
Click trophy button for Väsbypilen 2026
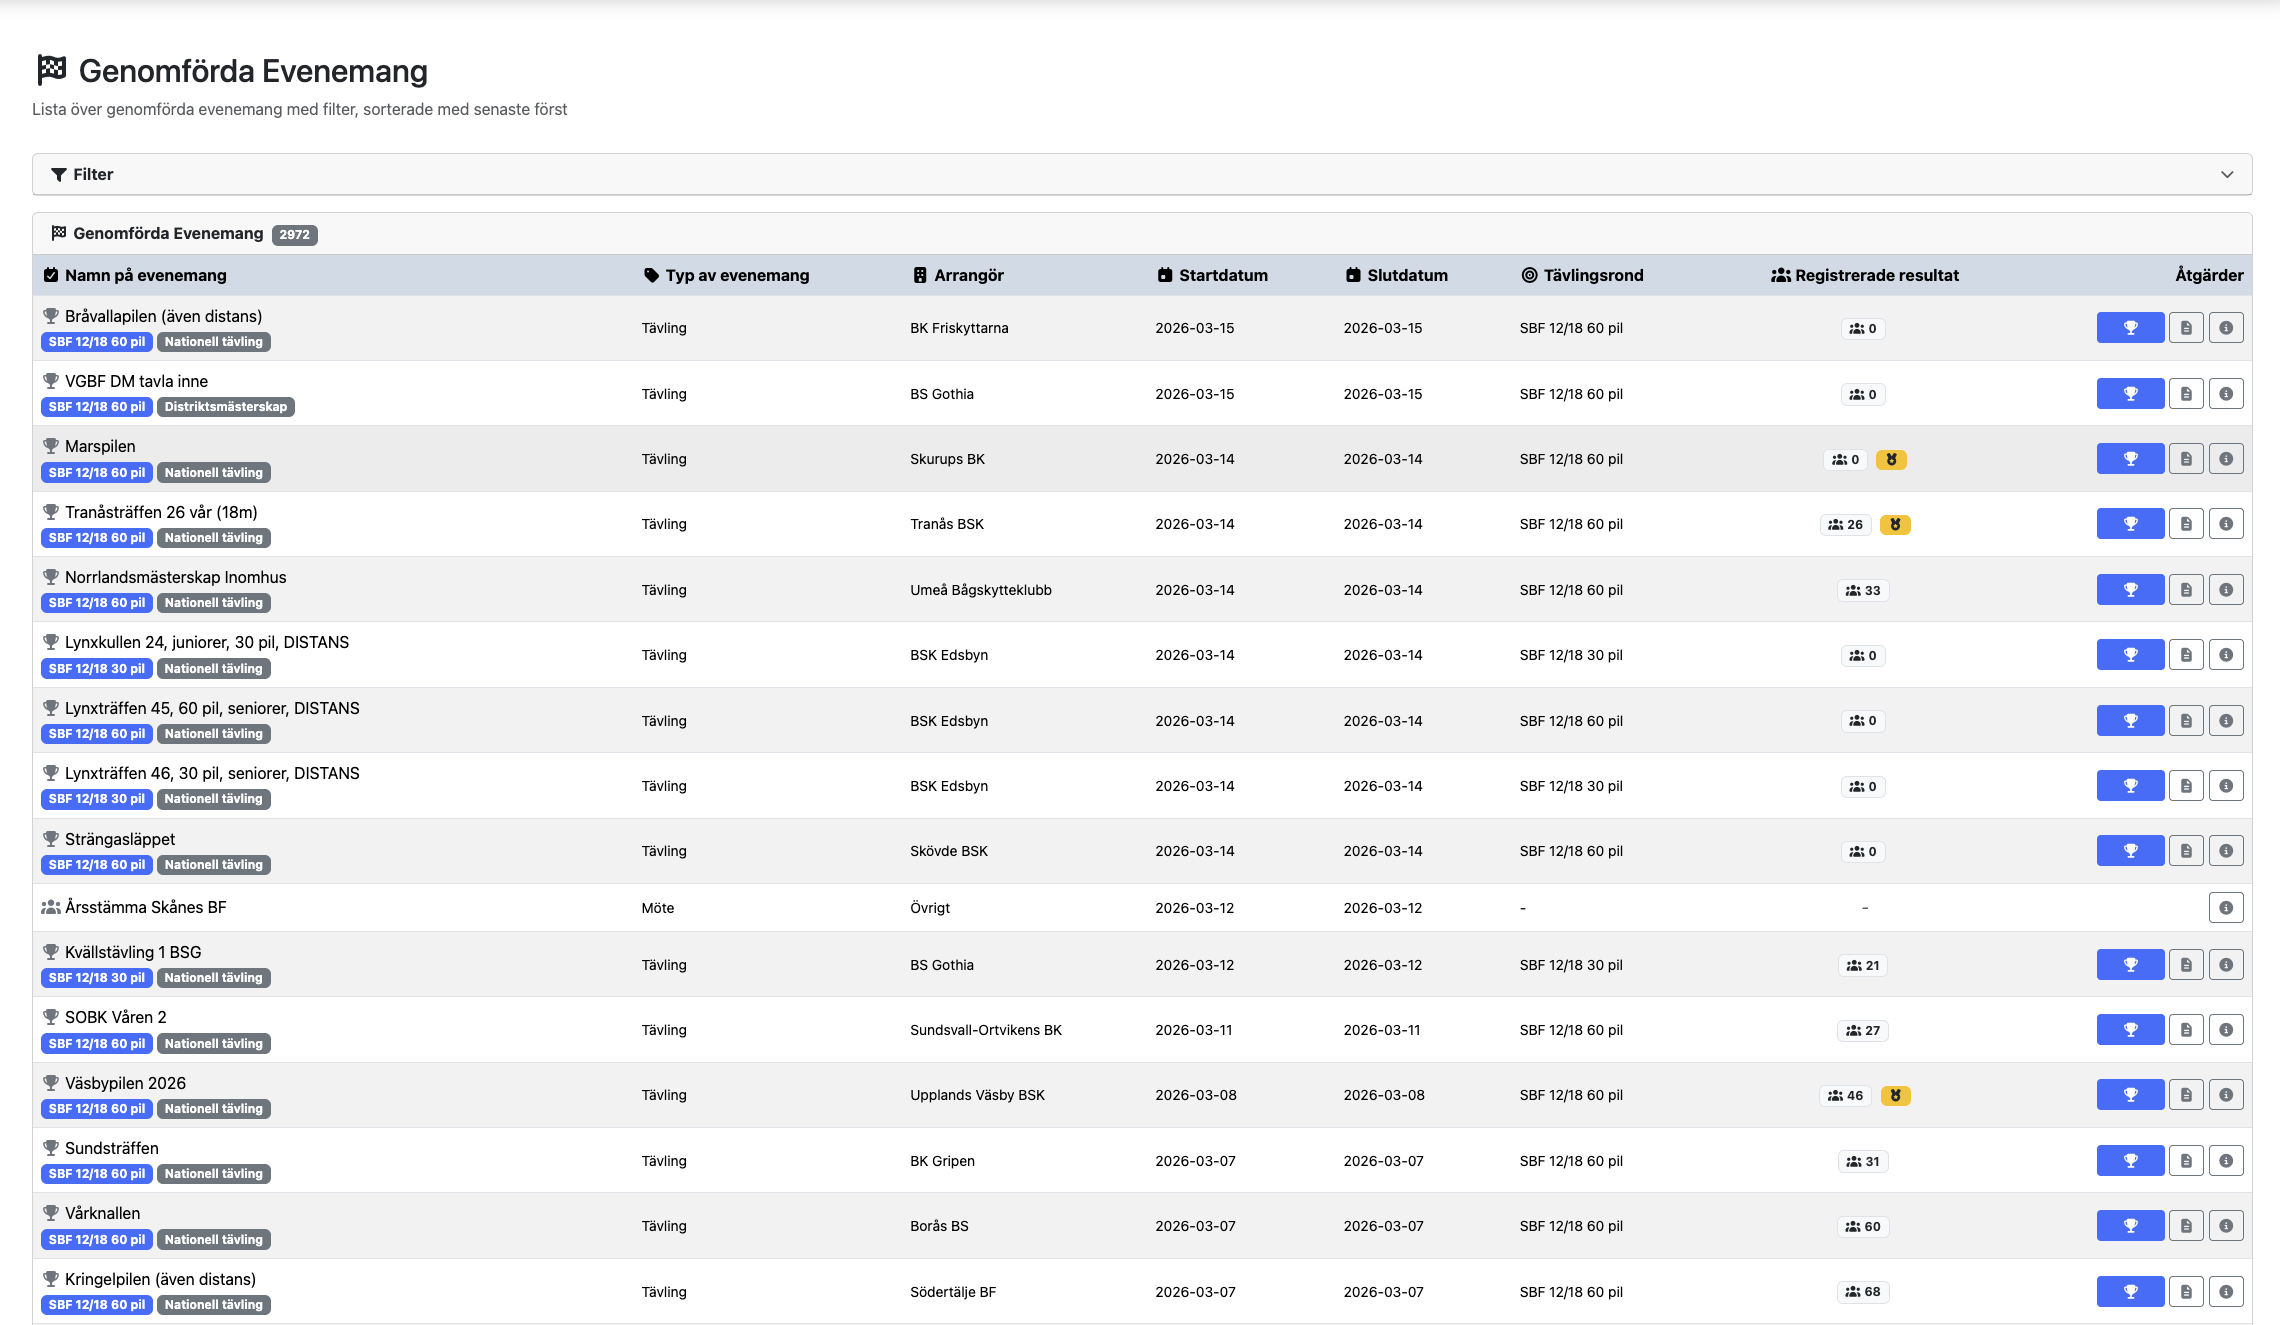[2130, 1095]
